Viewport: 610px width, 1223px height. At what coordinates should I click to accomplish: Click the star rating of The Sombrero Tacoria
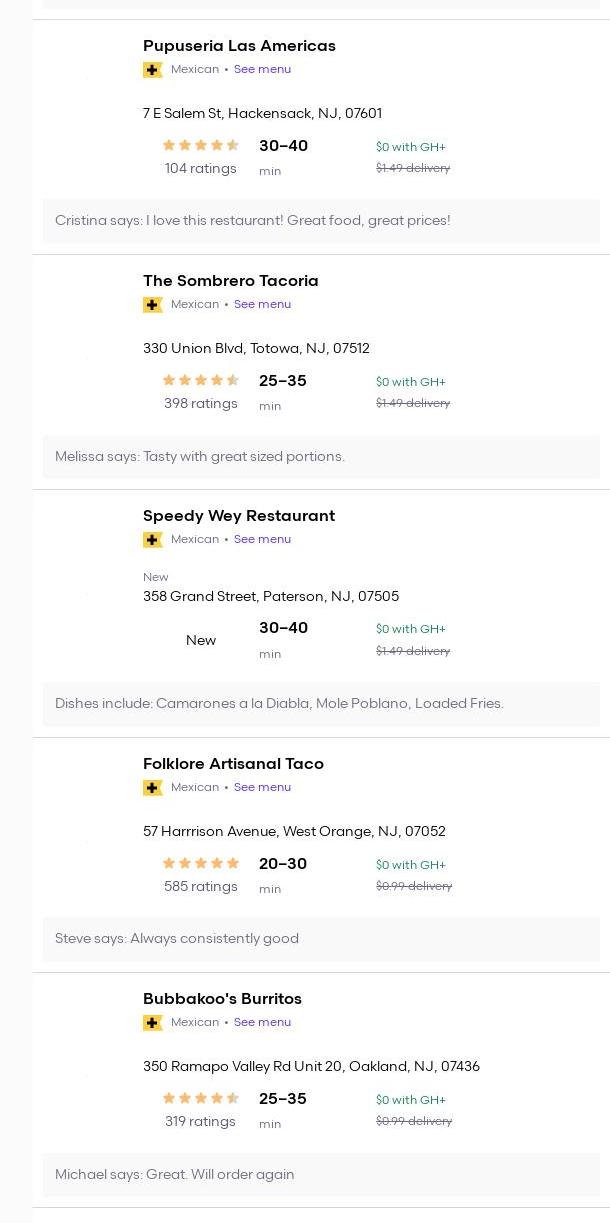tap(201, 381)
